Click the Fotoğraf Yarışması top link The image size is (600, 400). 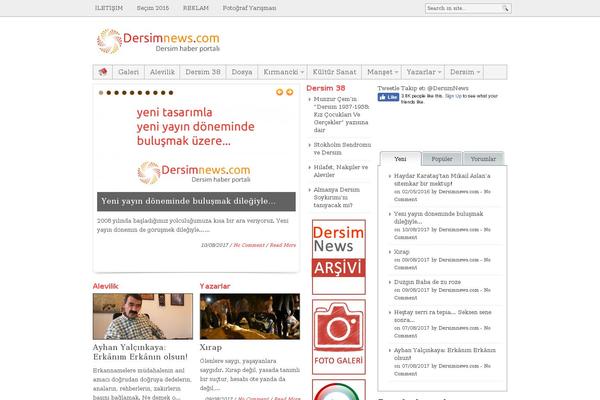249,8
